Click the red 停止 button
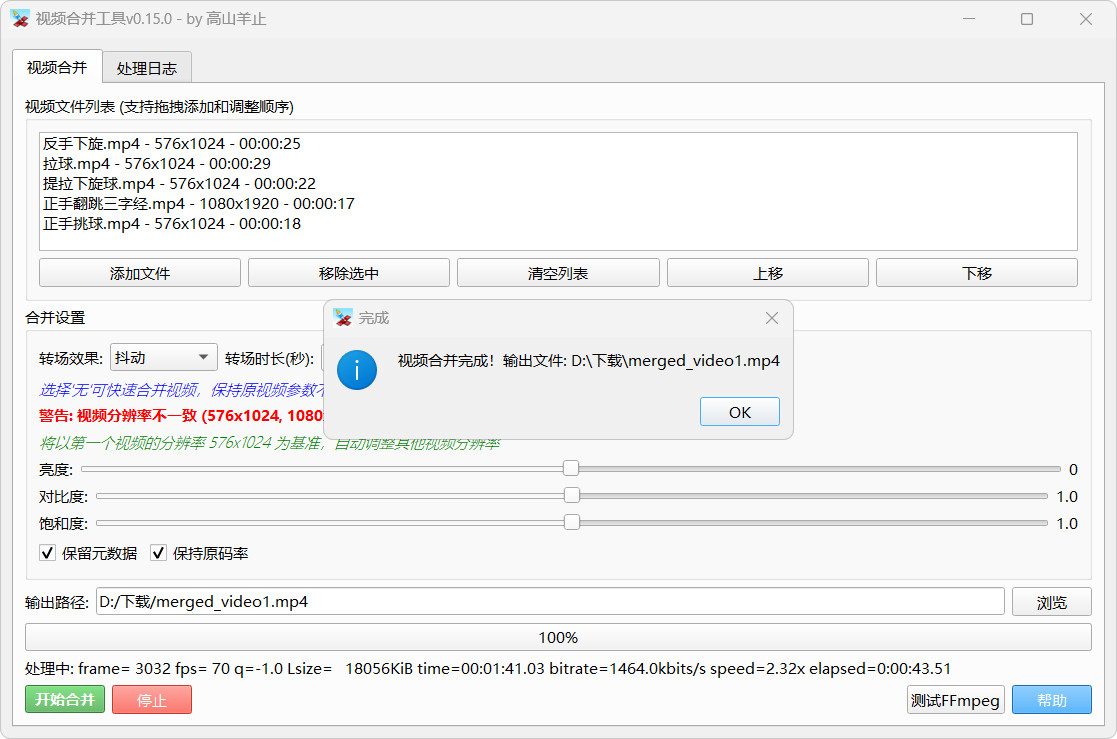The height and width of the screenshot is (739, 1117). [152, 699]
